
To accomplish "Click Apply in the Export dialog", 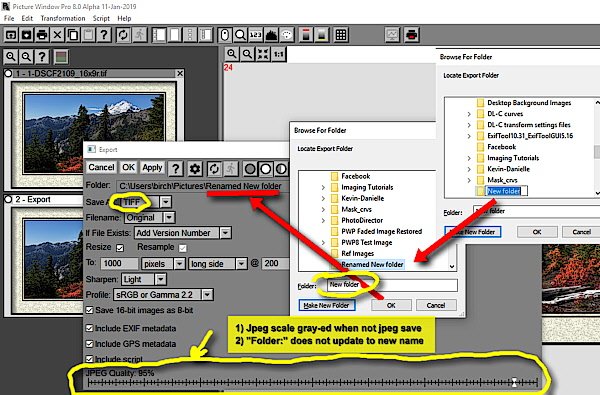I will pos(152,168).
